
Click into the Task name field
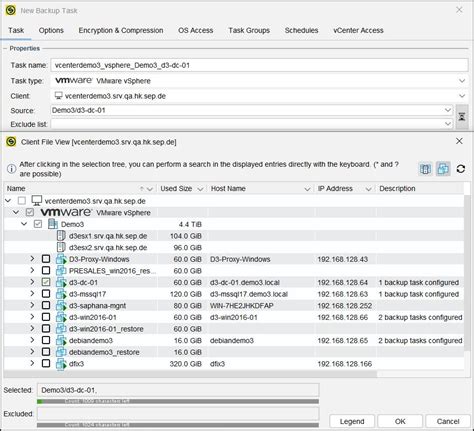259,65
